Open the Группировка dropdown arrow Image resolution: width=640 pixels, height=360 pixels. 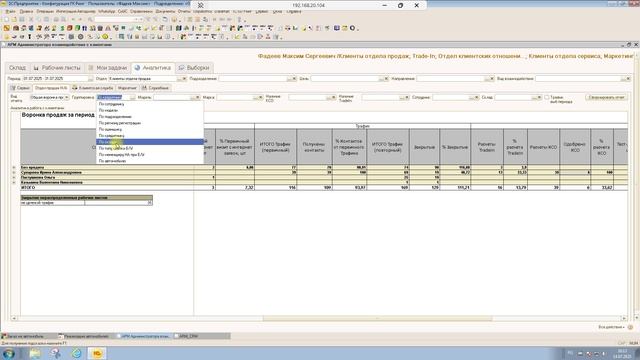pos(132,98)
